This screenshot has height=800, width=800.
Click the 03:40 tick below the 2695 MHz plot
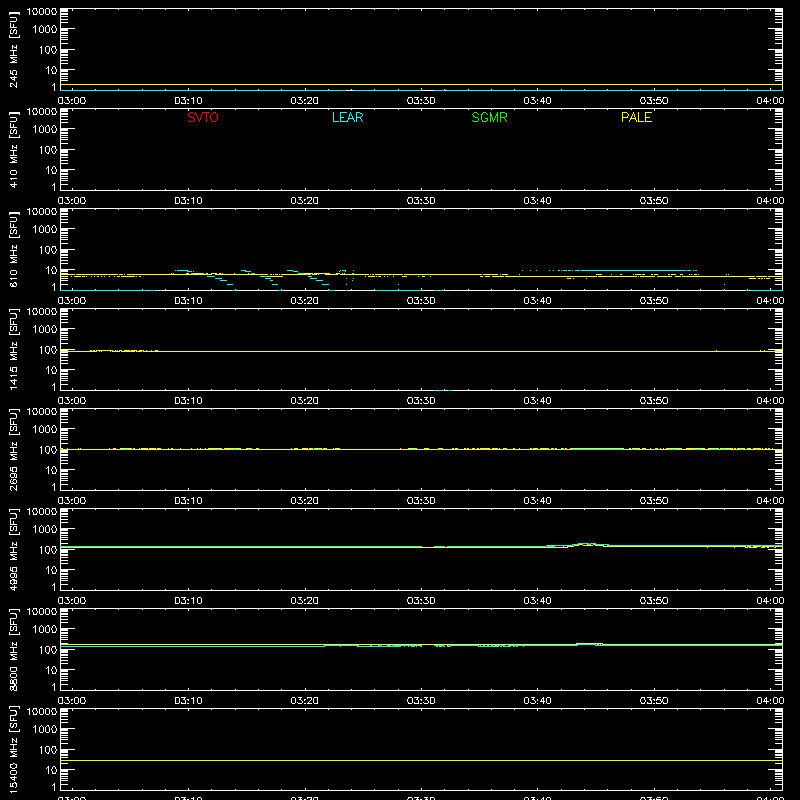[537, 501]
